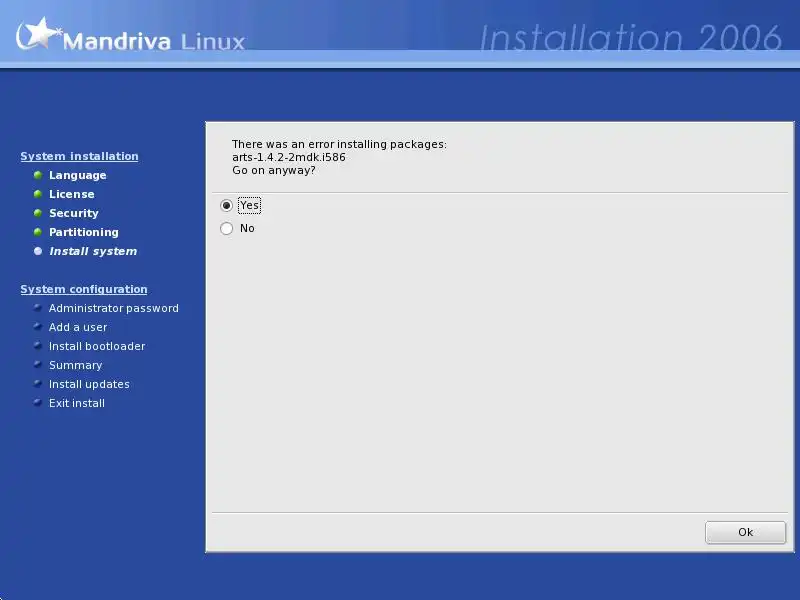Click the License step
The height and width of the screenshot is (600, 800).
click(x=71, y=194)
